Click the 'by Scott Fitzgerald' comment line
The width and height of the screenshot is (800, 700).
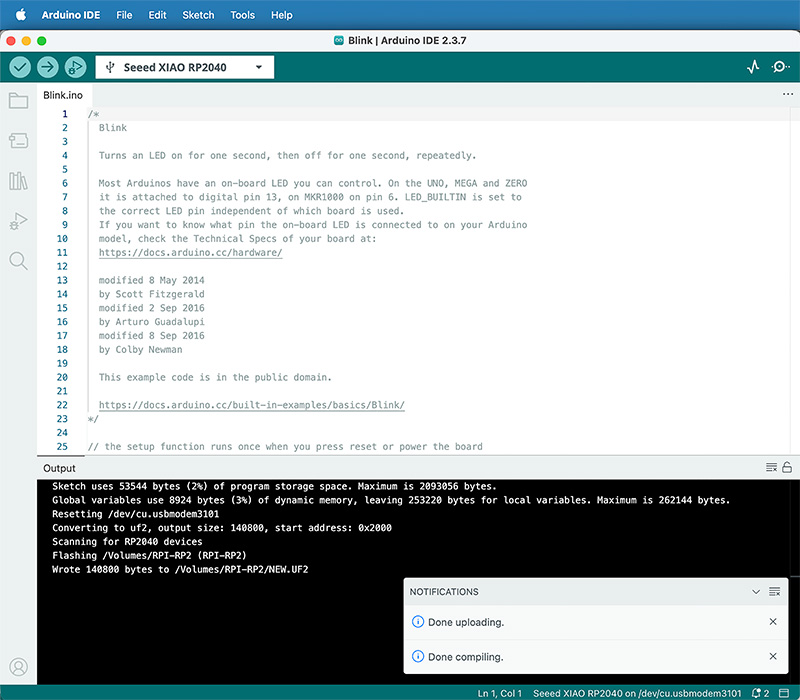(152, 294)
